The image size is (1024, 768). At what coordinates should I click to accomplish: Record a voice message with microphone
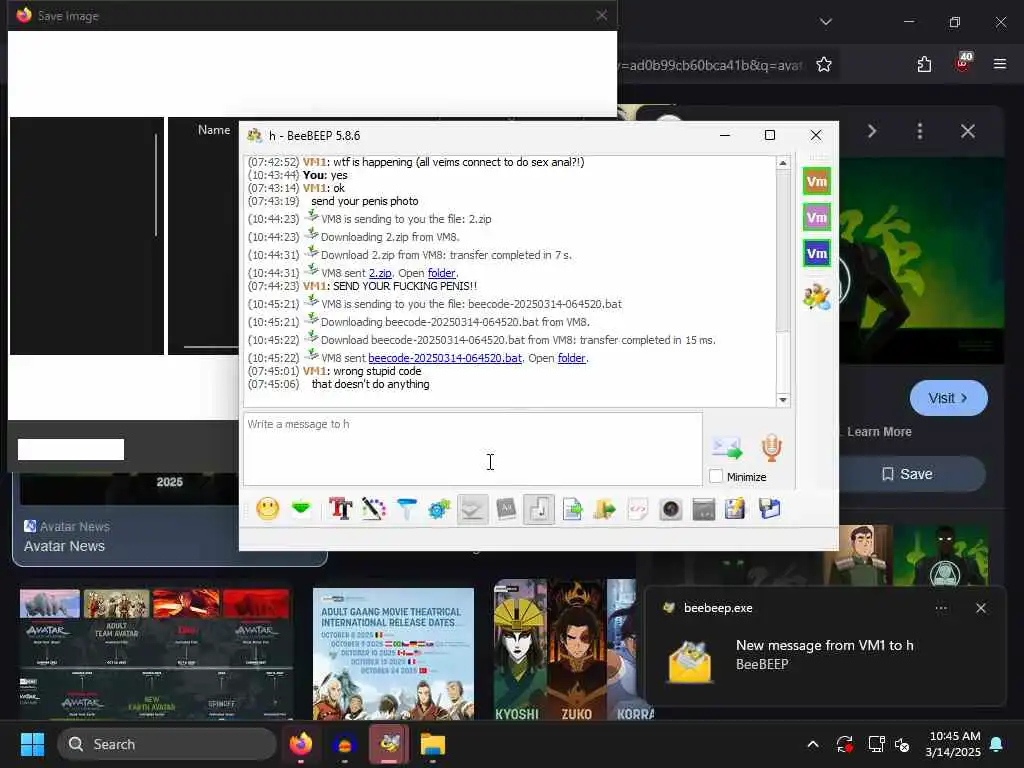[x=771, y=448]
